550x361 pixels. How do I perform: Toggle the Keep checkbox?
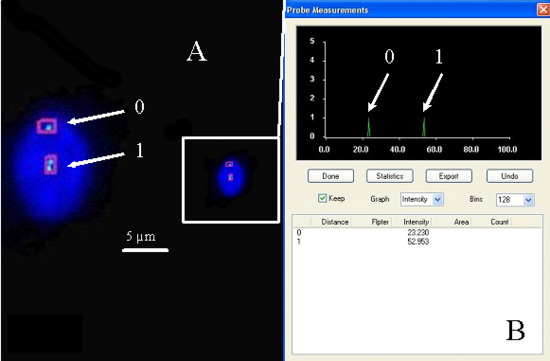click(x=322, y=198)
